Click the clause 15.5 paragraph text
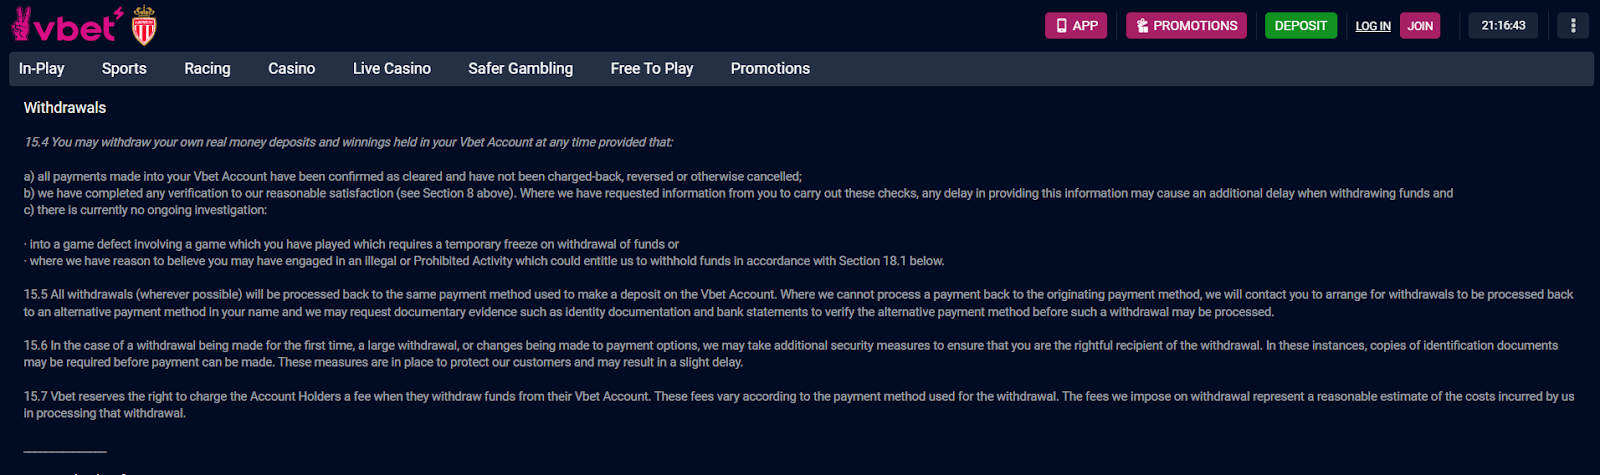The width and height of the screenshot is (1600, 475). (798, 303)
